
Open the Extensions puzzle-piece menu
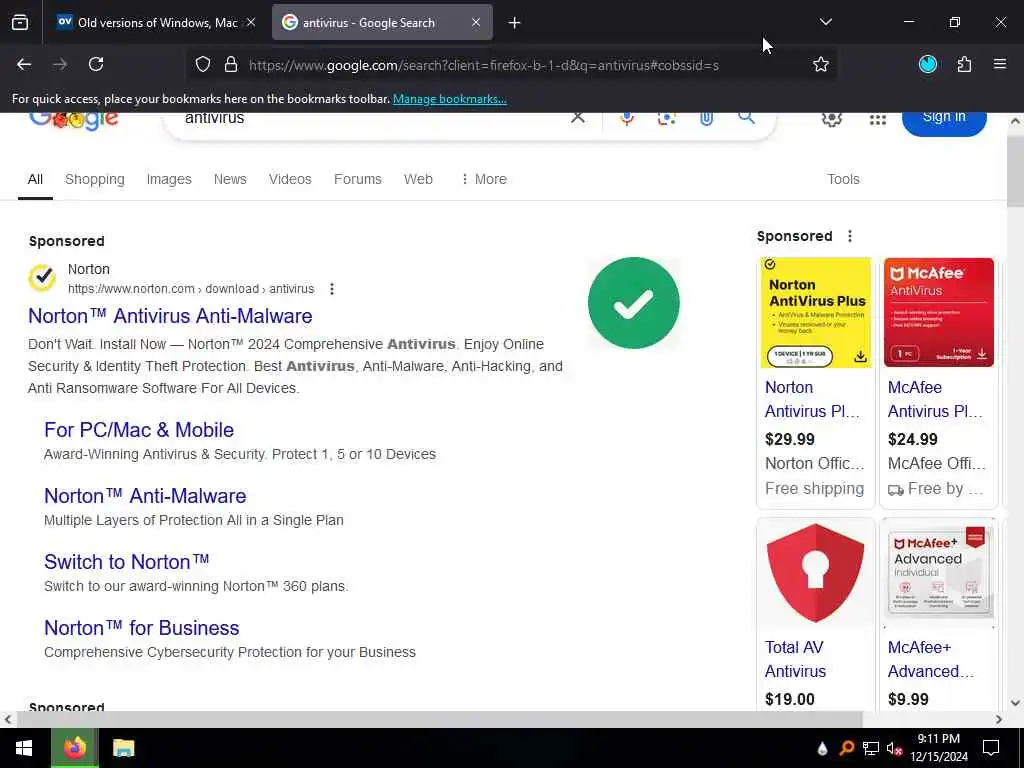point(965,64)
